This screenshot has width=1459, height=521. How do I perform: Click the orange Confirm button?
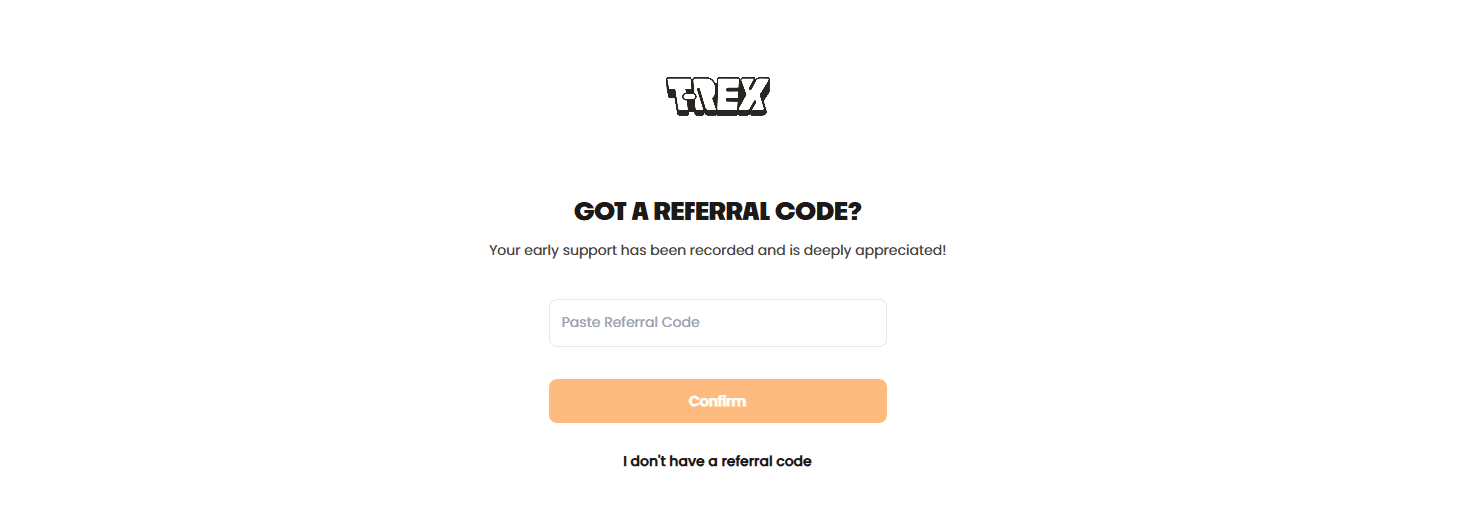tap(717, 401)
